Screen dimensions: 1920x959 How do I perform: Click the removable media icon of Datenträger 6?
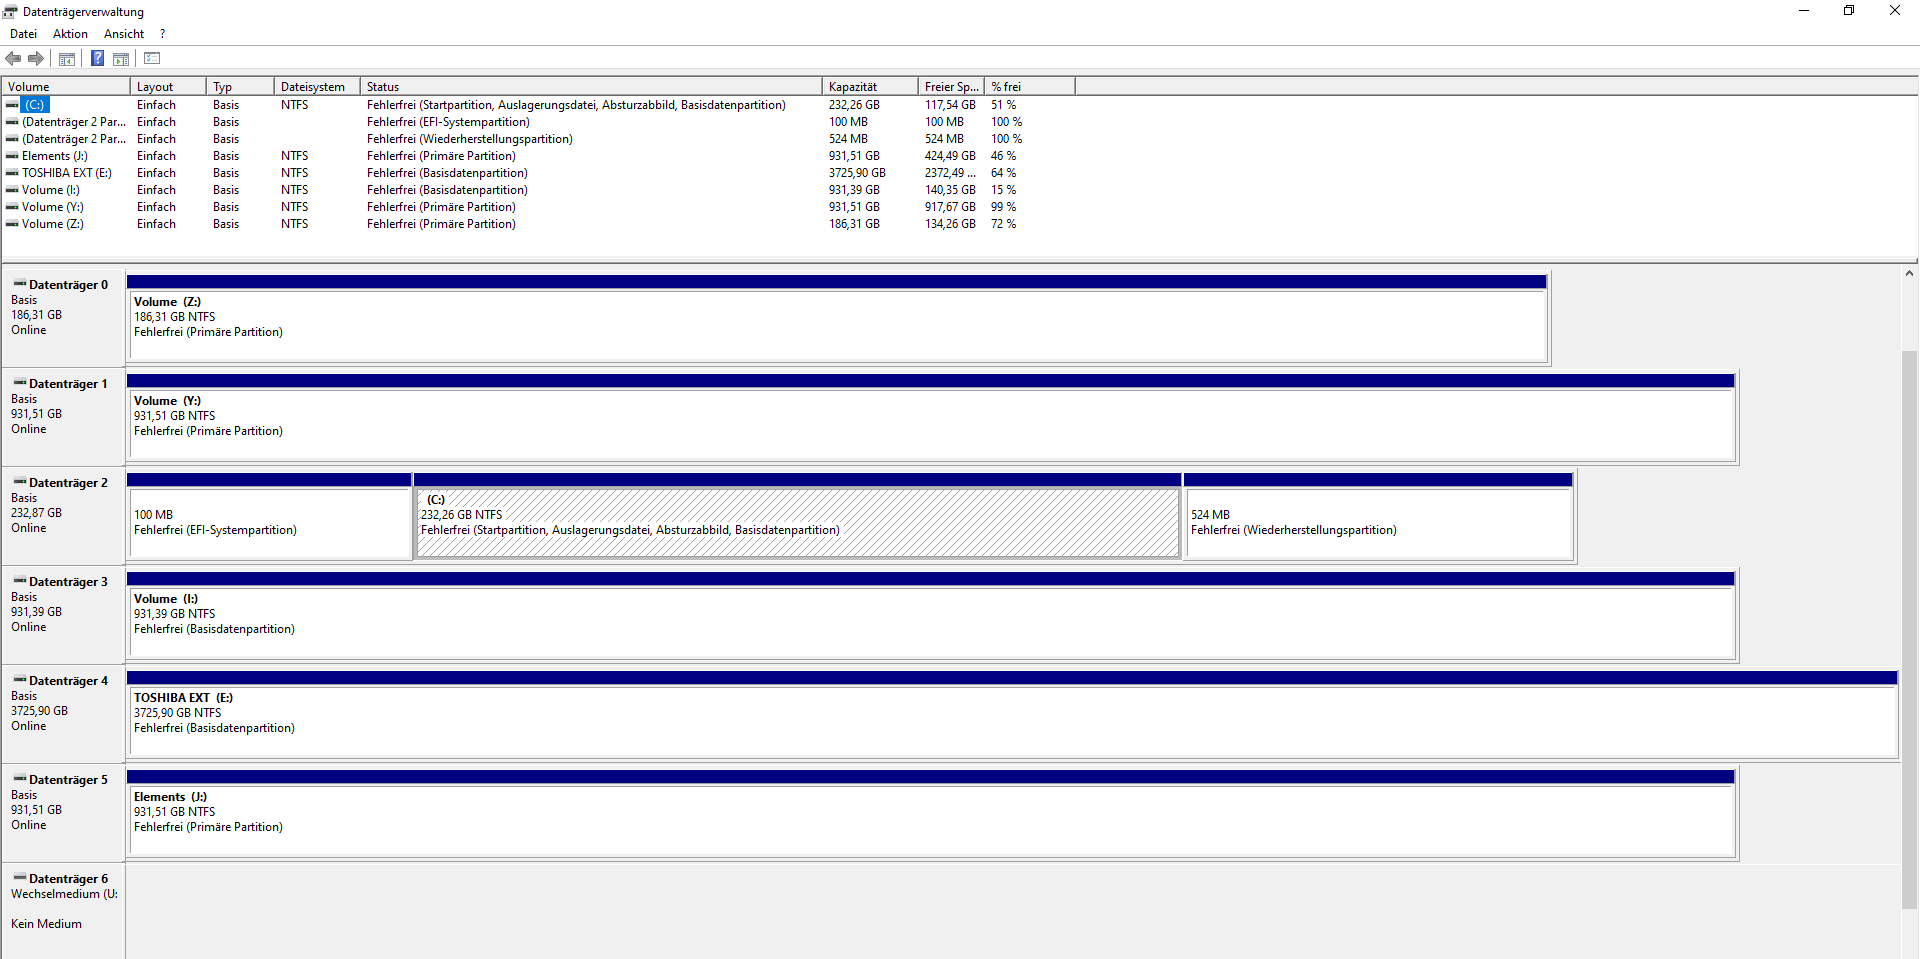[18, 878]
